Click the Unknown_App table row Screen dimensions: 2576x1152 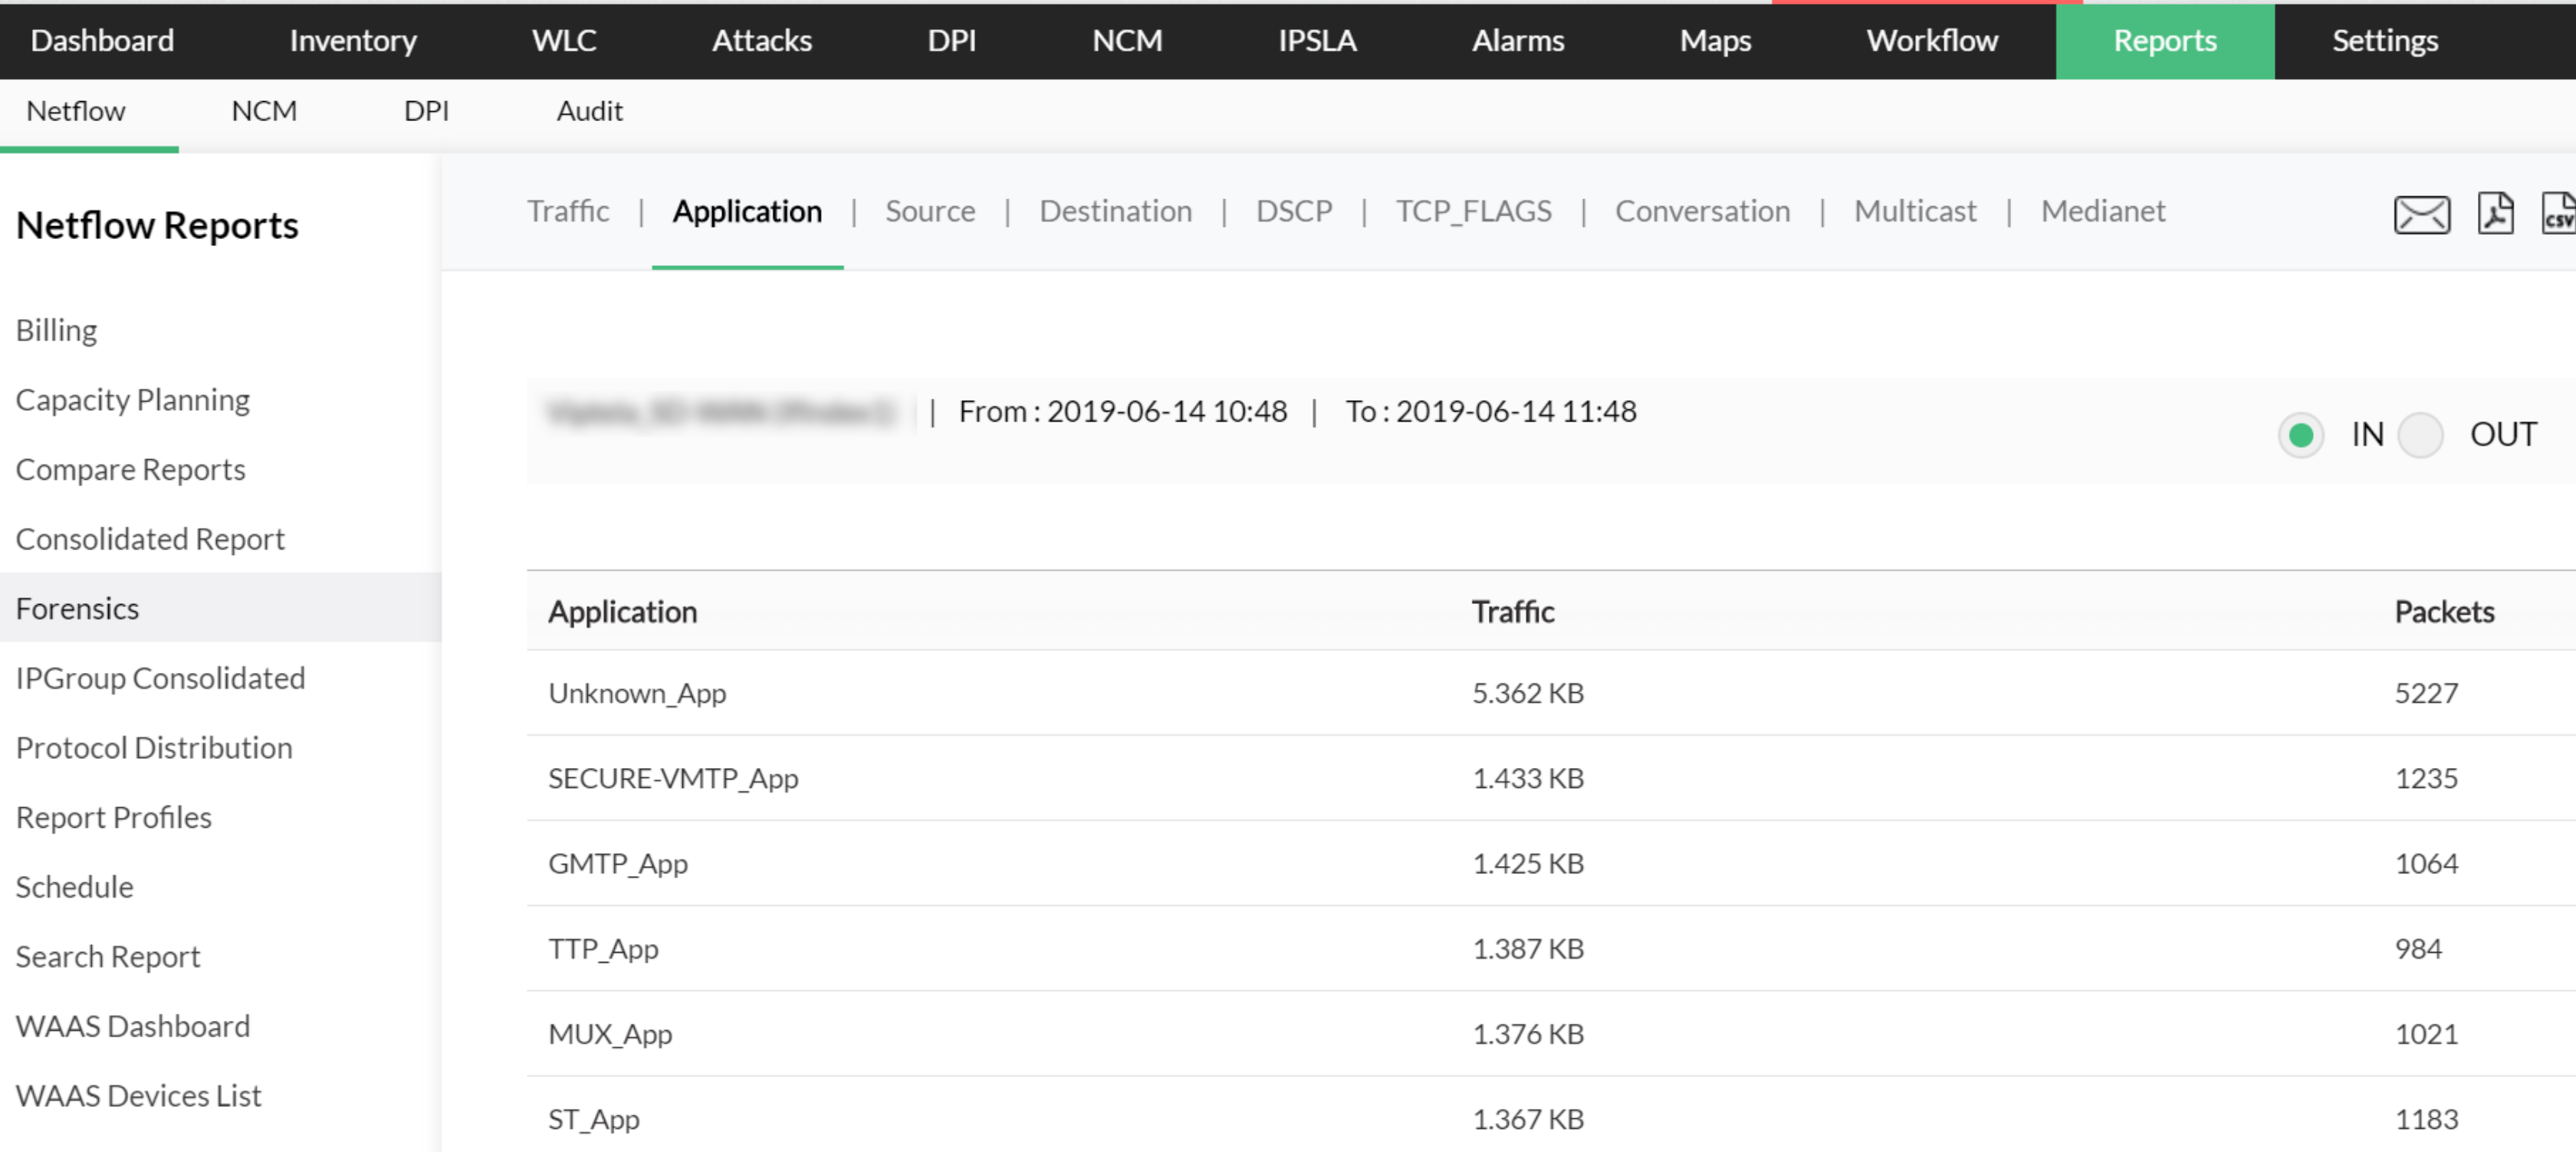pos(637,692)
